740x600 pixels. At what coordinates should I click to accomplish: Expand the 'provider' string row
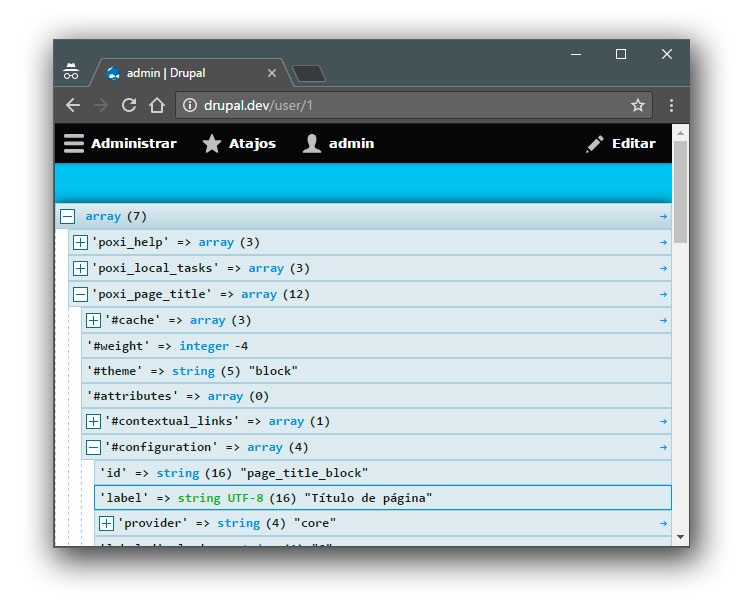(x=107, y=524)
